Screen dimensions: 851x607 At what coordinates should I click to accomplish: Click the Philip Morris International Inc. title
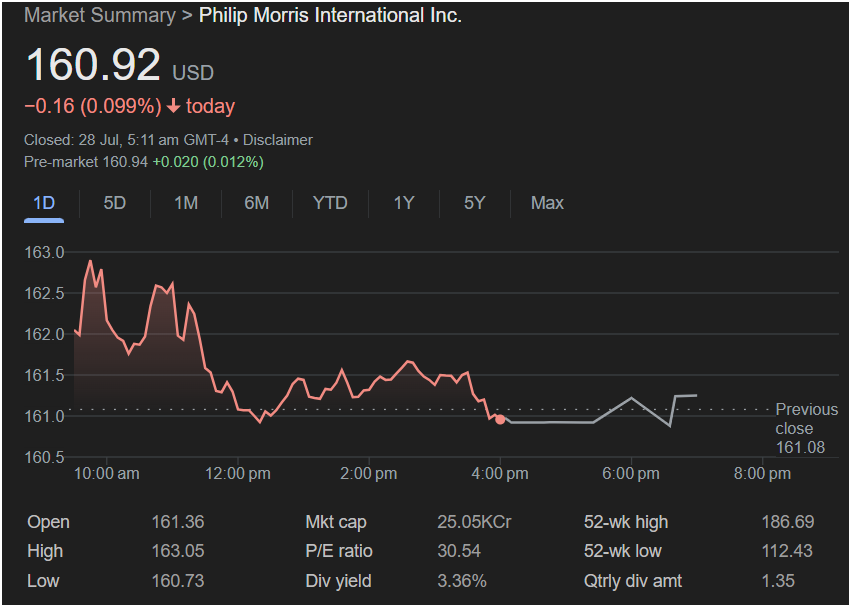[x=330, y=15]
